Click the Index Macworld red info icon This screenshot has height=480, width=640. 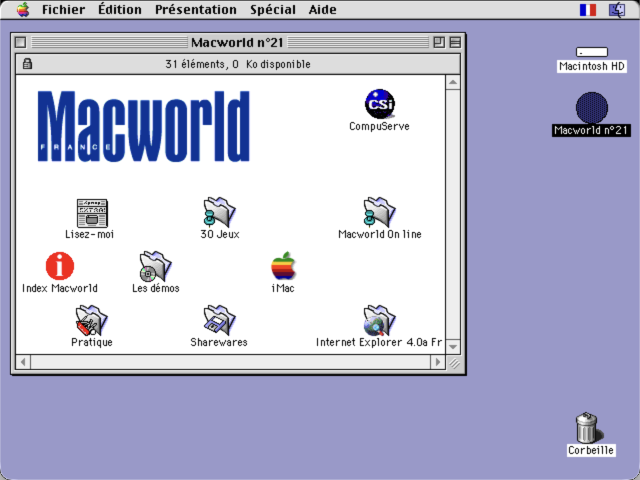point(60,266)
